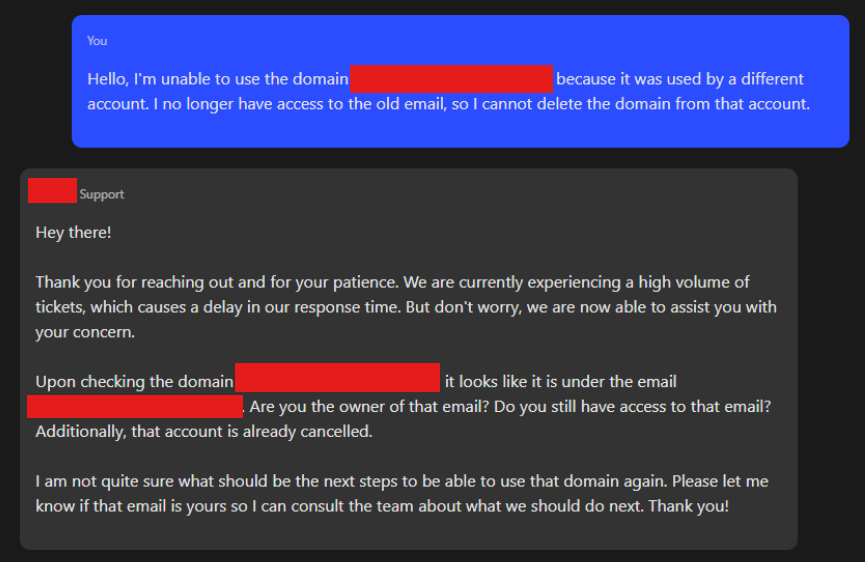
Task: Click the redacted name beside Support
Action: point(52,190)
